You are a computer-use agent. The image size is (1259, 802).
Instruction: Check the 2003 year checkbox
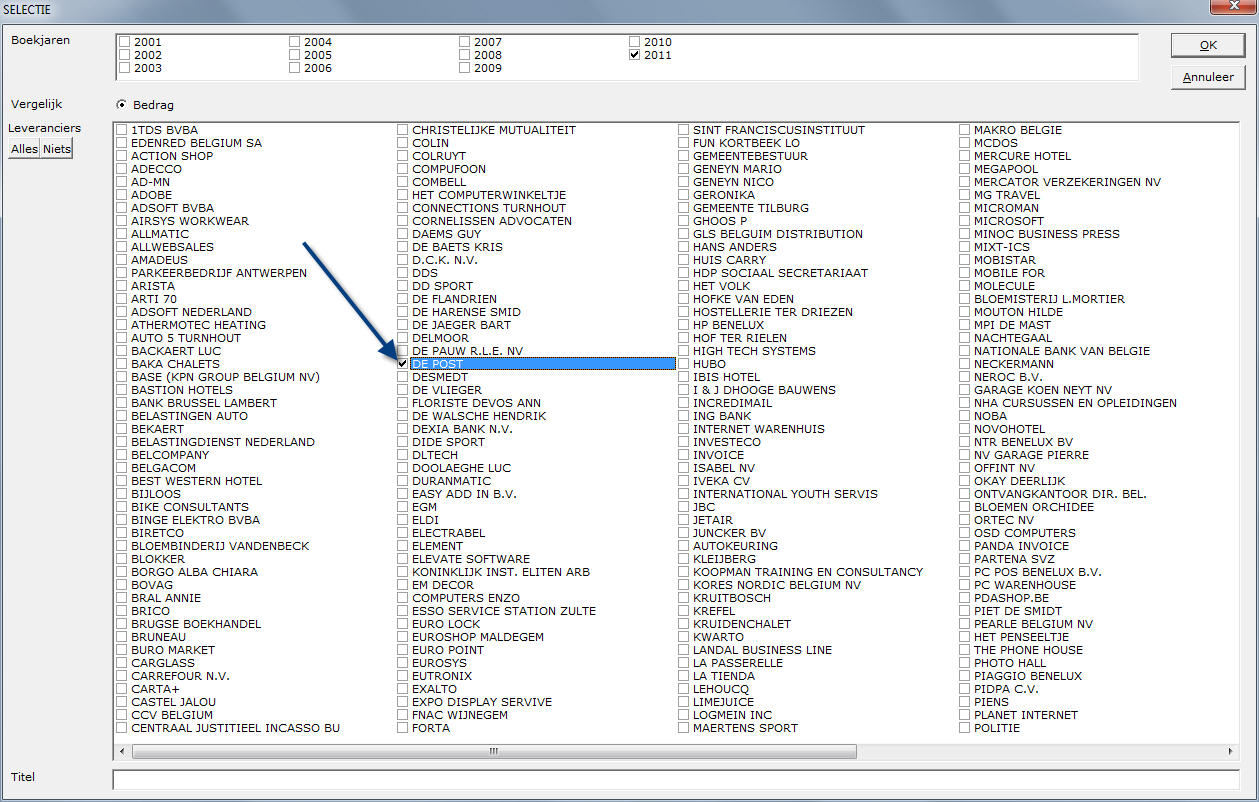point(124,68)
